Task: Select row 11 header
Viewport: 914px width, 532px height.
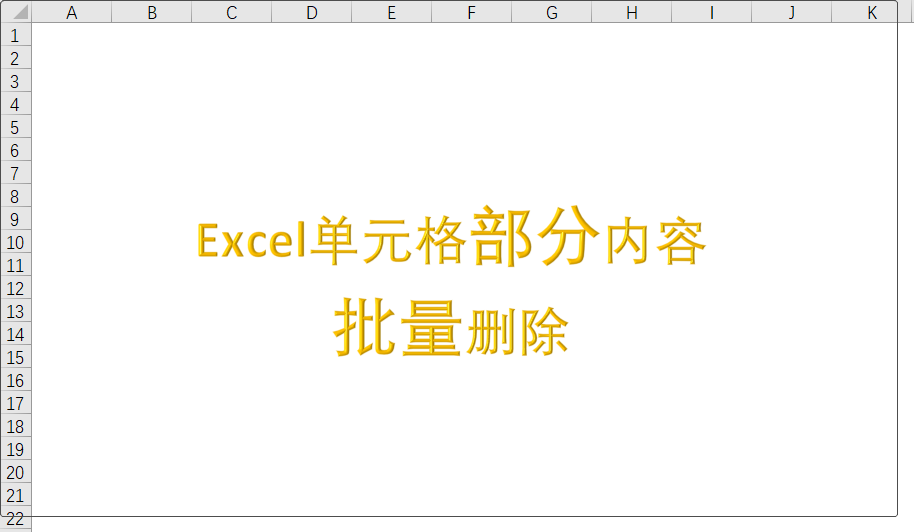Action: click(x=16, y=266)
